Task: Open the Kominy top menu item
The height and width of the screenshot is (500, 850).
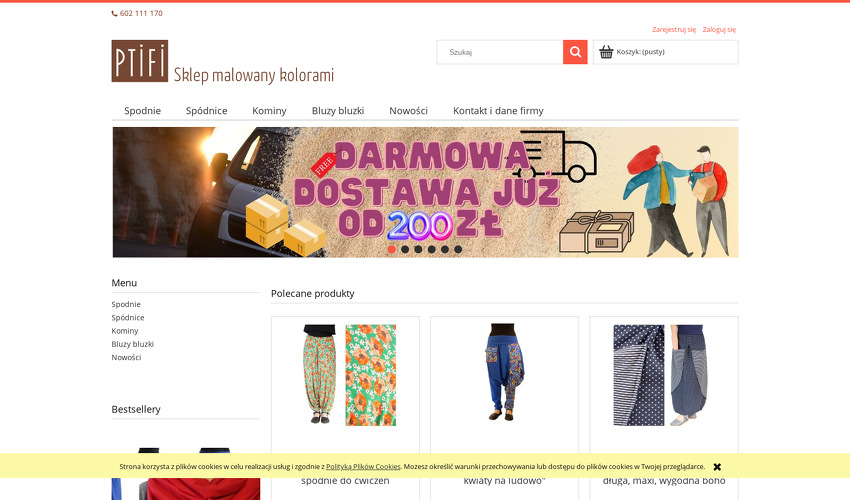Action: [269, 111]
